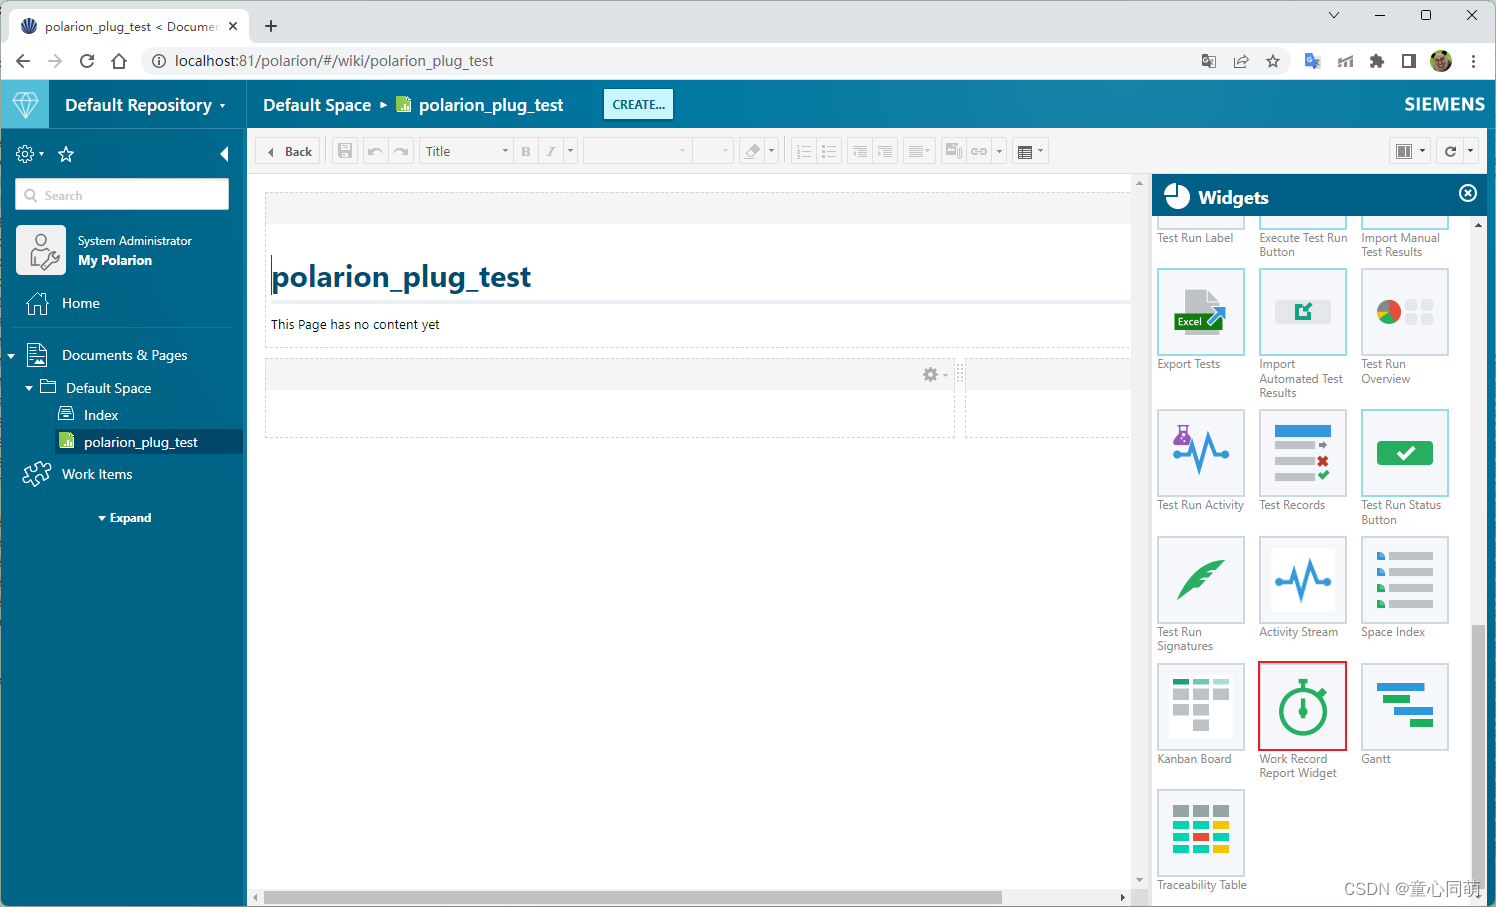The height and width of the screenshot is (907, 1496).
Task: Click the insert image attachment icon
Action: [954, 152]
